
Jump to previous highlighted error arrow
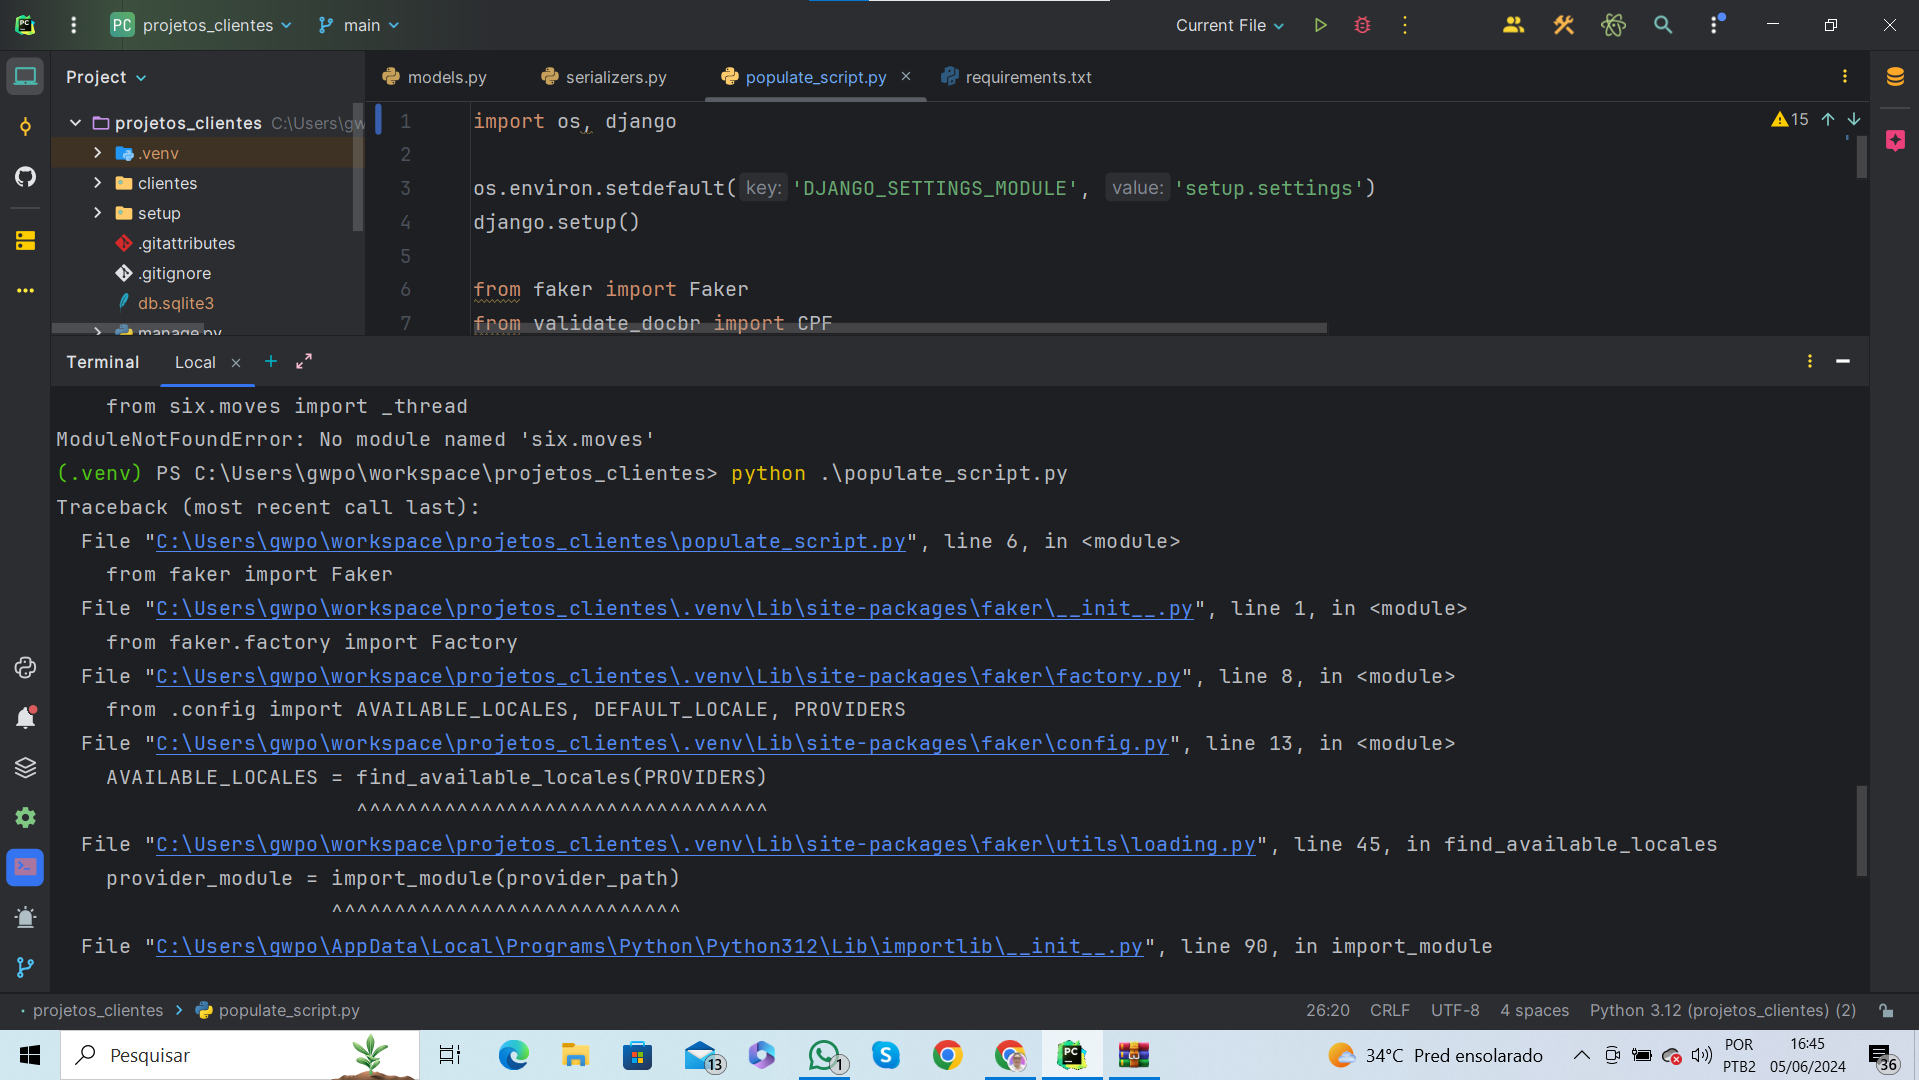(1828, 120)
